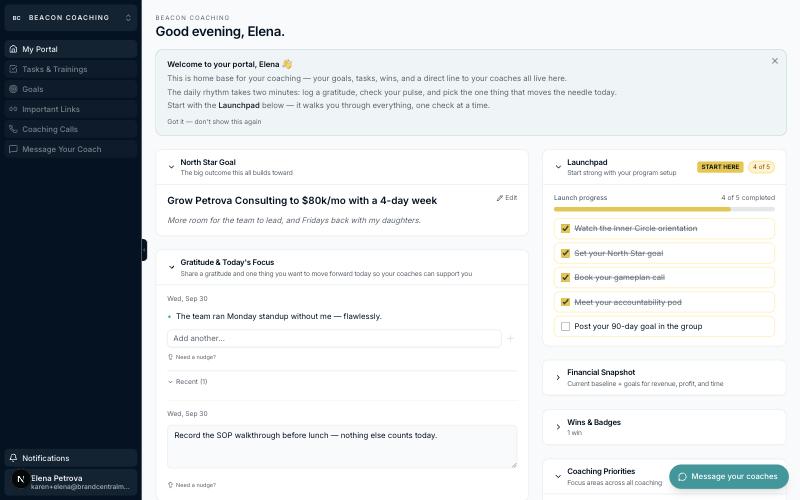Check Post your 90-day goal in the group

tap(565, 327)
